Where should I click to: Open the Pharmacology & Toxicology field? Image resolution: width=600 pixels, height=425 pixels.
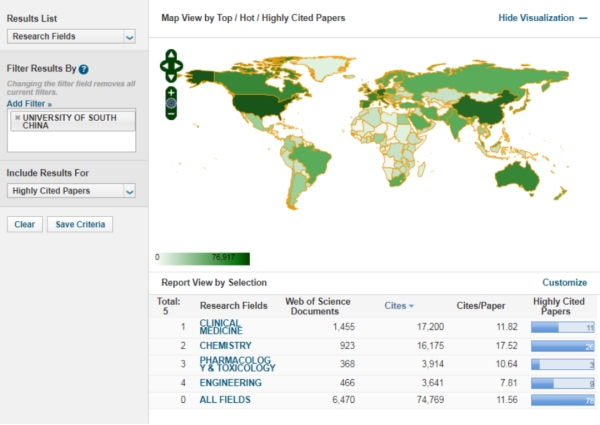pos(228,364)
